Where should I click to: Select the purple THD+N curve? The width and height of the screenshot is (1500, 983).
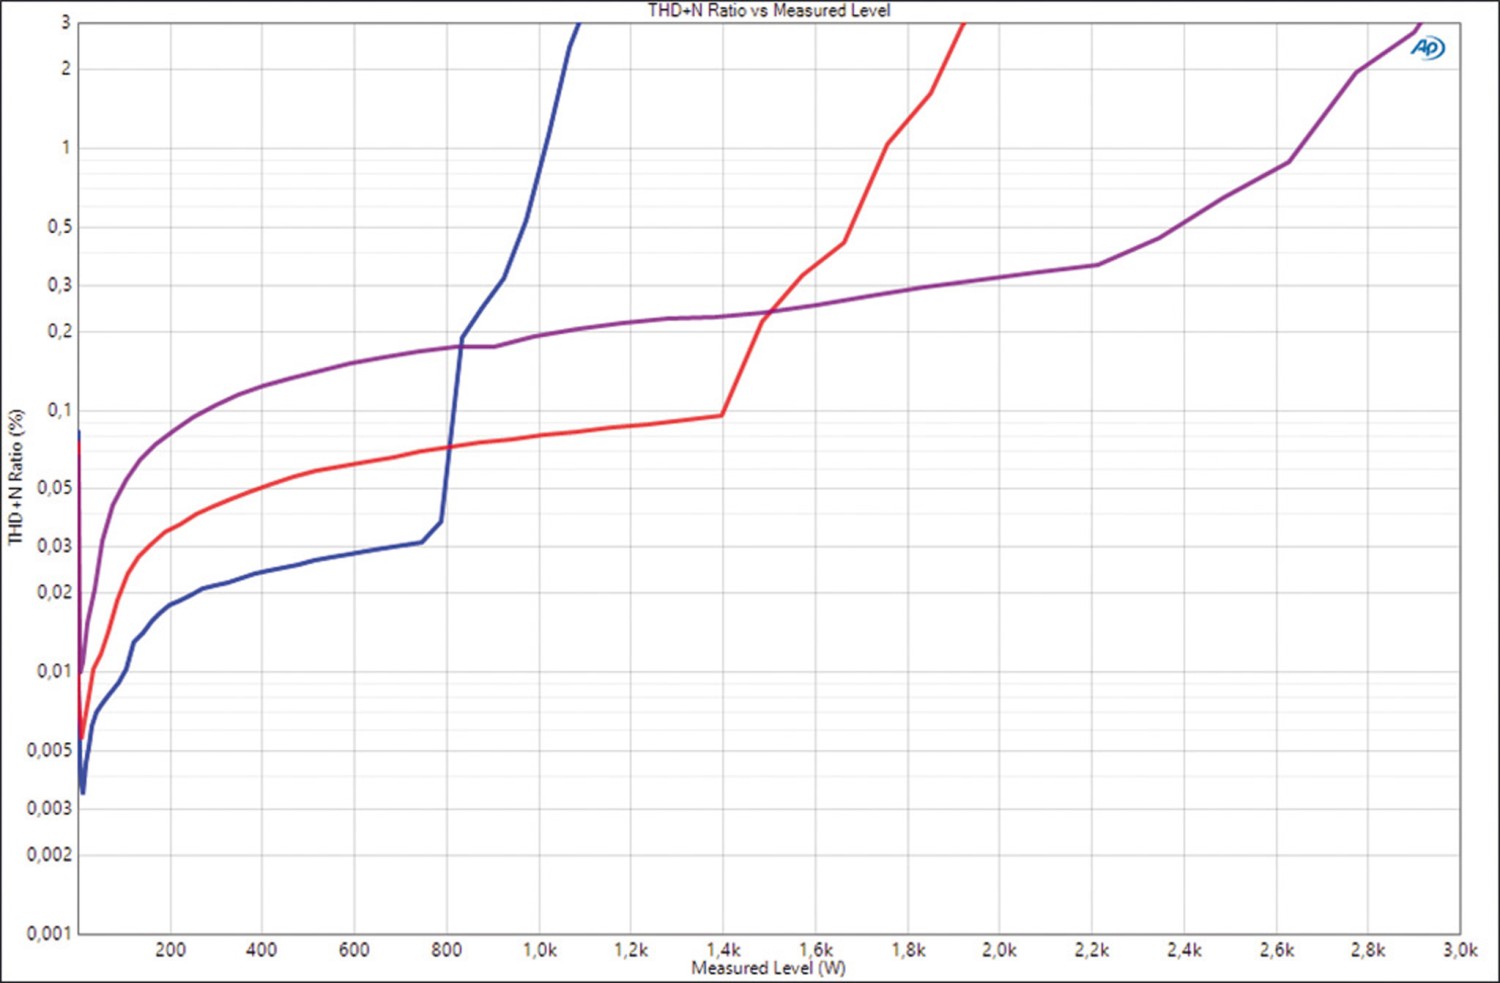click(1000, 277)
